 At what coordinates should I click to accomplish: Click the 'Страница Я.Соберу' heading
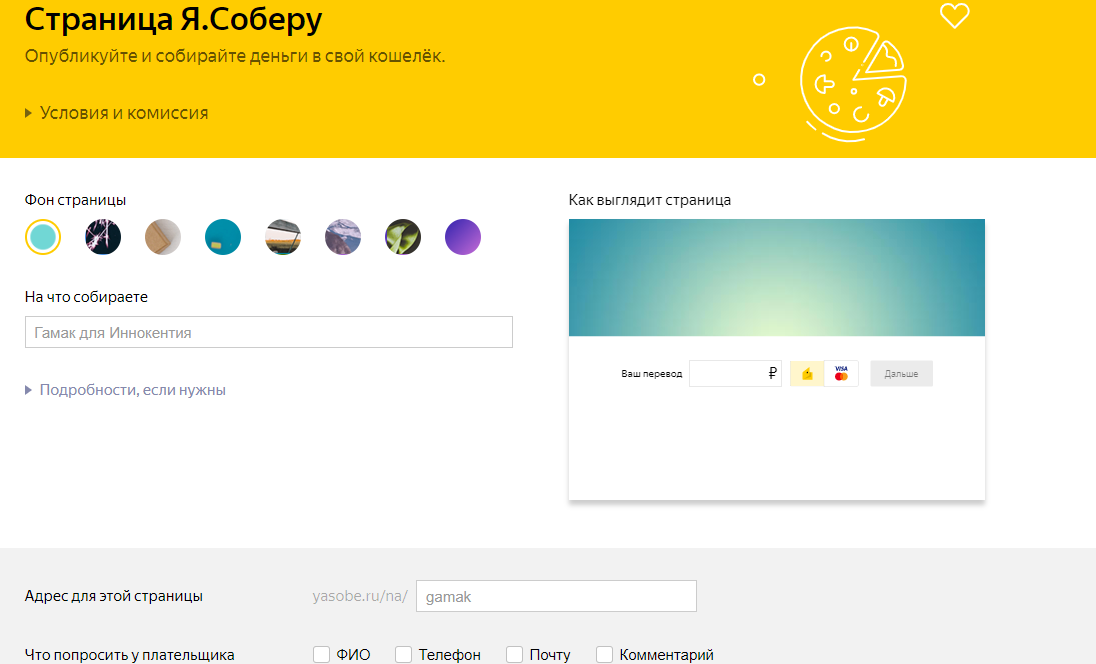(x=173, y=19)
